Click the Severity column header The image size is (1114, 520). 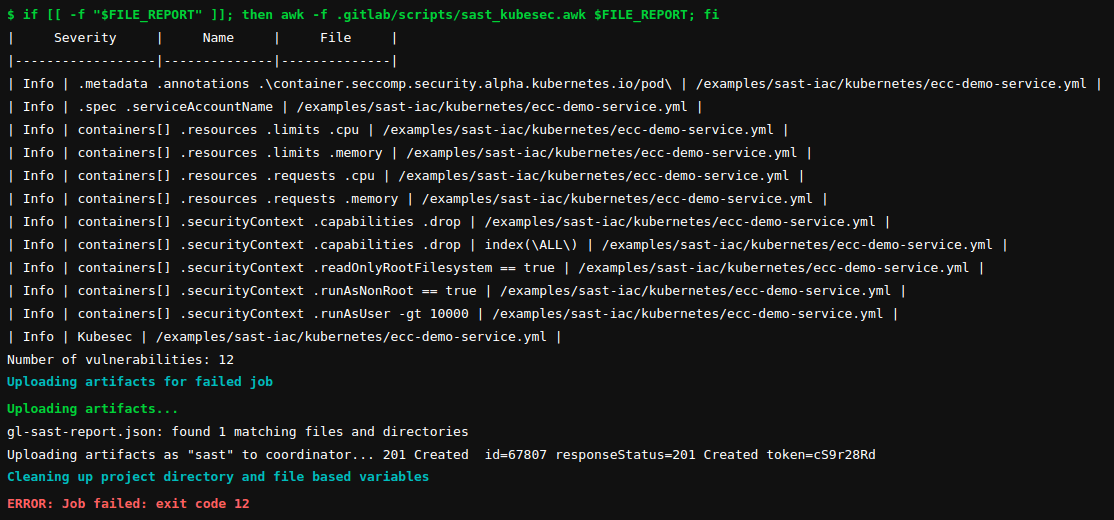point(85,38)
